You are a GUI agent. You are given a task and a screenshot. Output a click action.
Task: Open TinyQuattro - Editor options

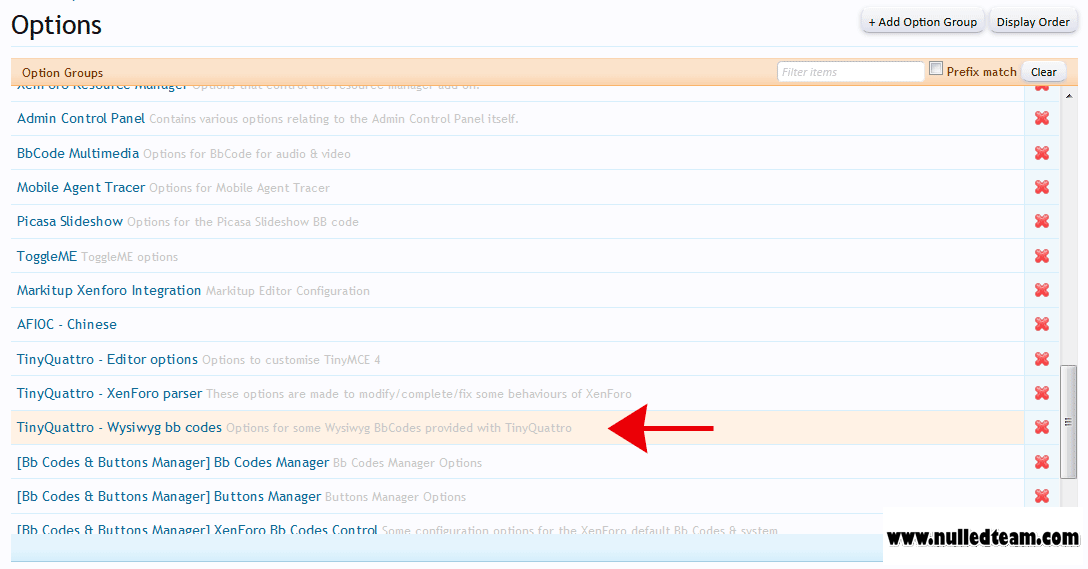pyautogui.click(x=107, y=359)
